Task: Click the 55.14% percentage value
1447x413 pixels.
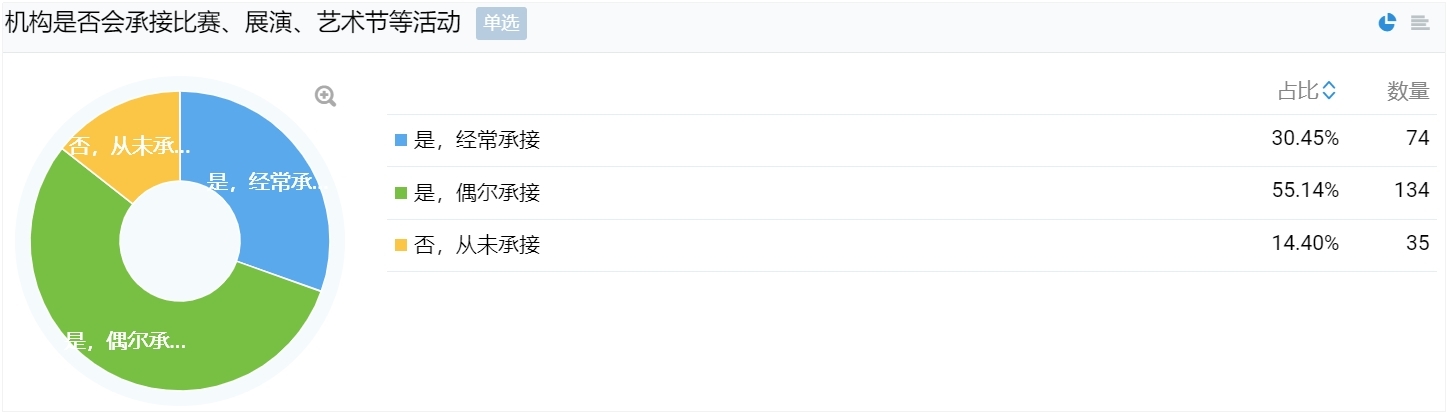Action: (x=1305, y=192)
